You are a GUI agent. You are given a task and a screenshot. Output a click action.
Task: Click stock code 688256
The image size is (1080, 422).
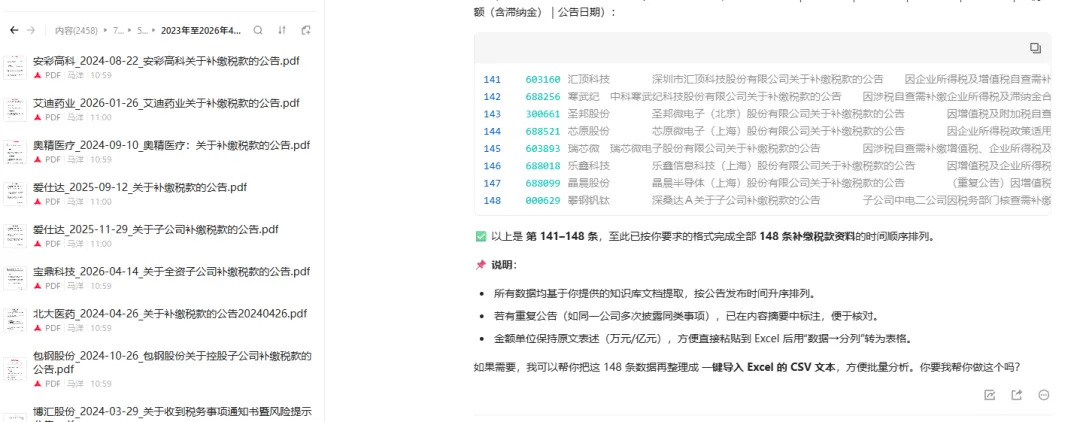pos(543,96)
